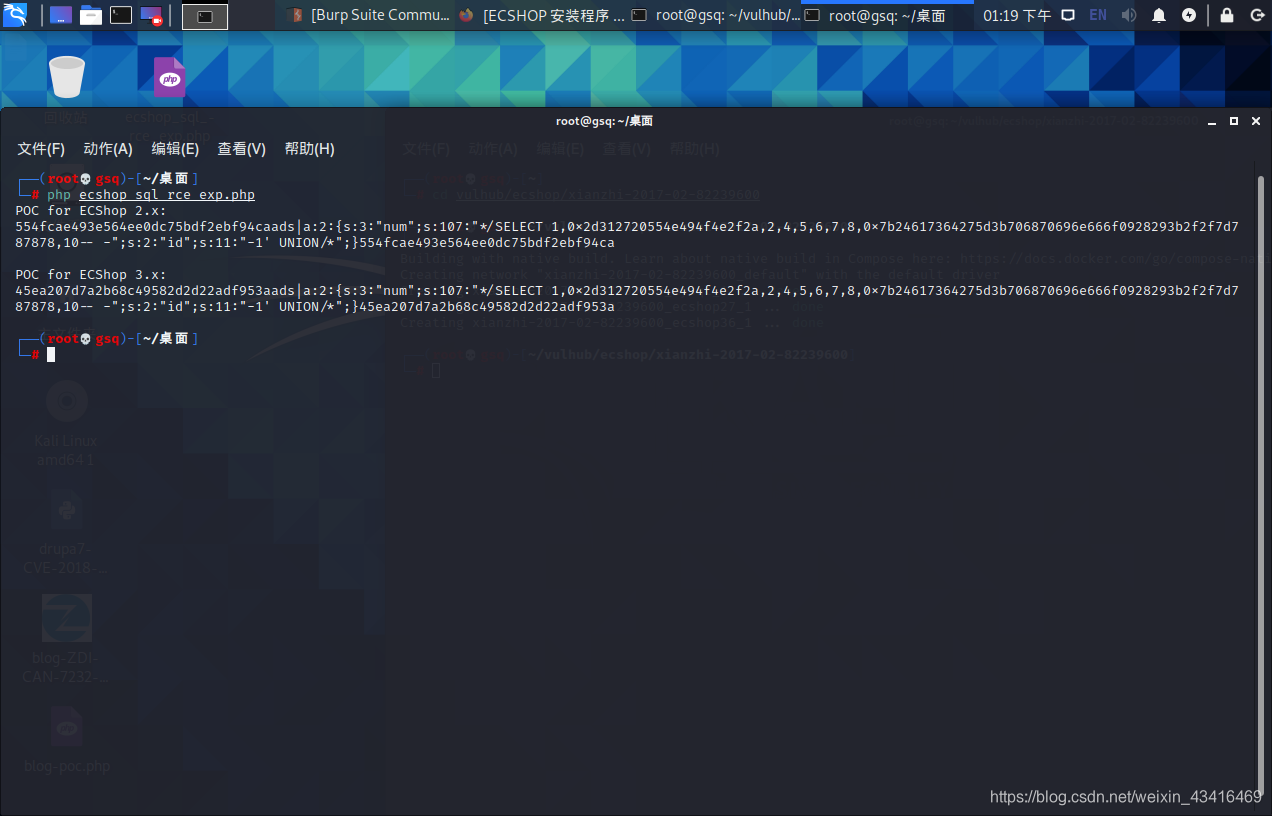This screenshot has width=1272, height=816.
Task: Click the hash ending 554fcae493e564ee0dc75bdf2ebf94ca
Action: click(x=487, y=243)
